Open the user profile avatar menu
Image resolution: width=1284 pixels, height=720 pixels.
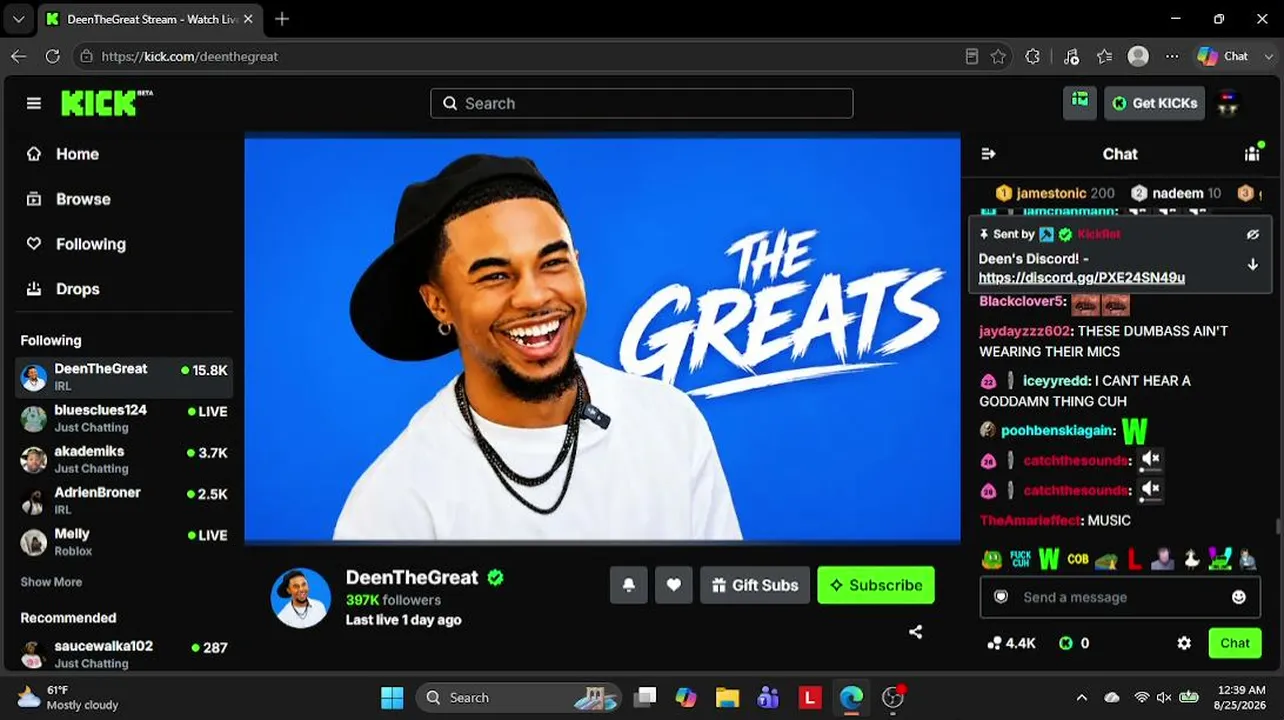pyautogui.click(x=1229, y=103)
